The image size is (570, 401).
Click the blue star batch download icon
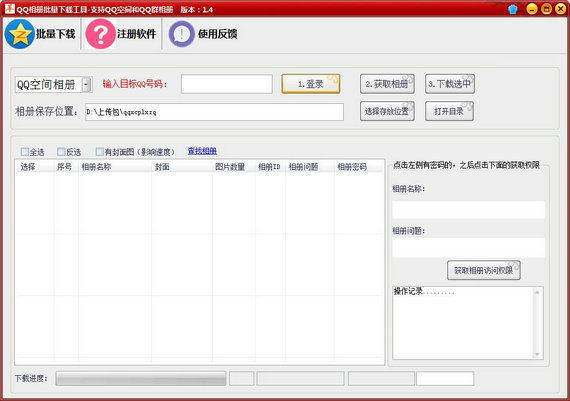point(20,34)
